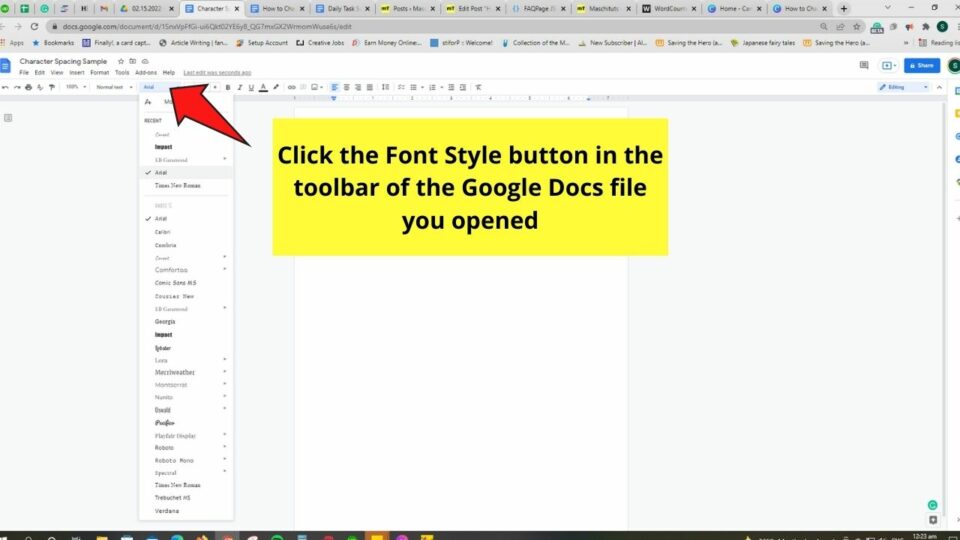The image size is (960, 540).
Task: Center align the text
Action: click(x=346, y=88)
